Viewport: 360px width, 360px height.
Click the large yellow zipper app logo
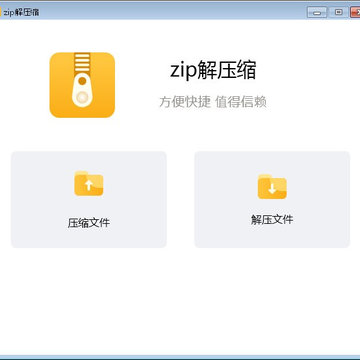coord(82,85)
